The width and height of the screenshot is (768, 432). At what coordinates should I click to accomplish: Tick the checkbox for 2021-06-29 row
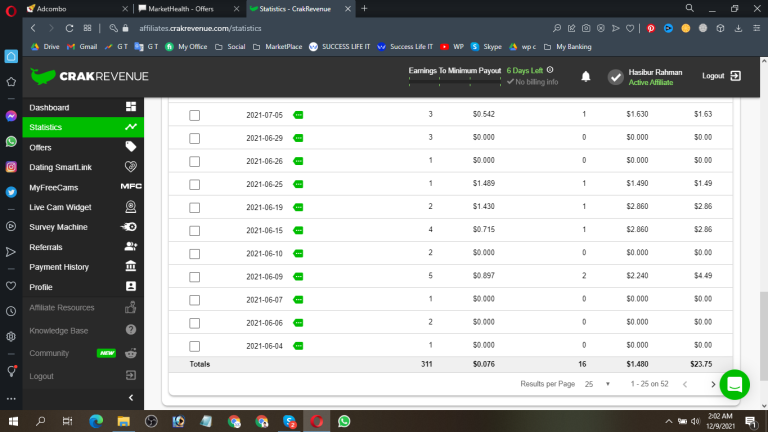194,138
